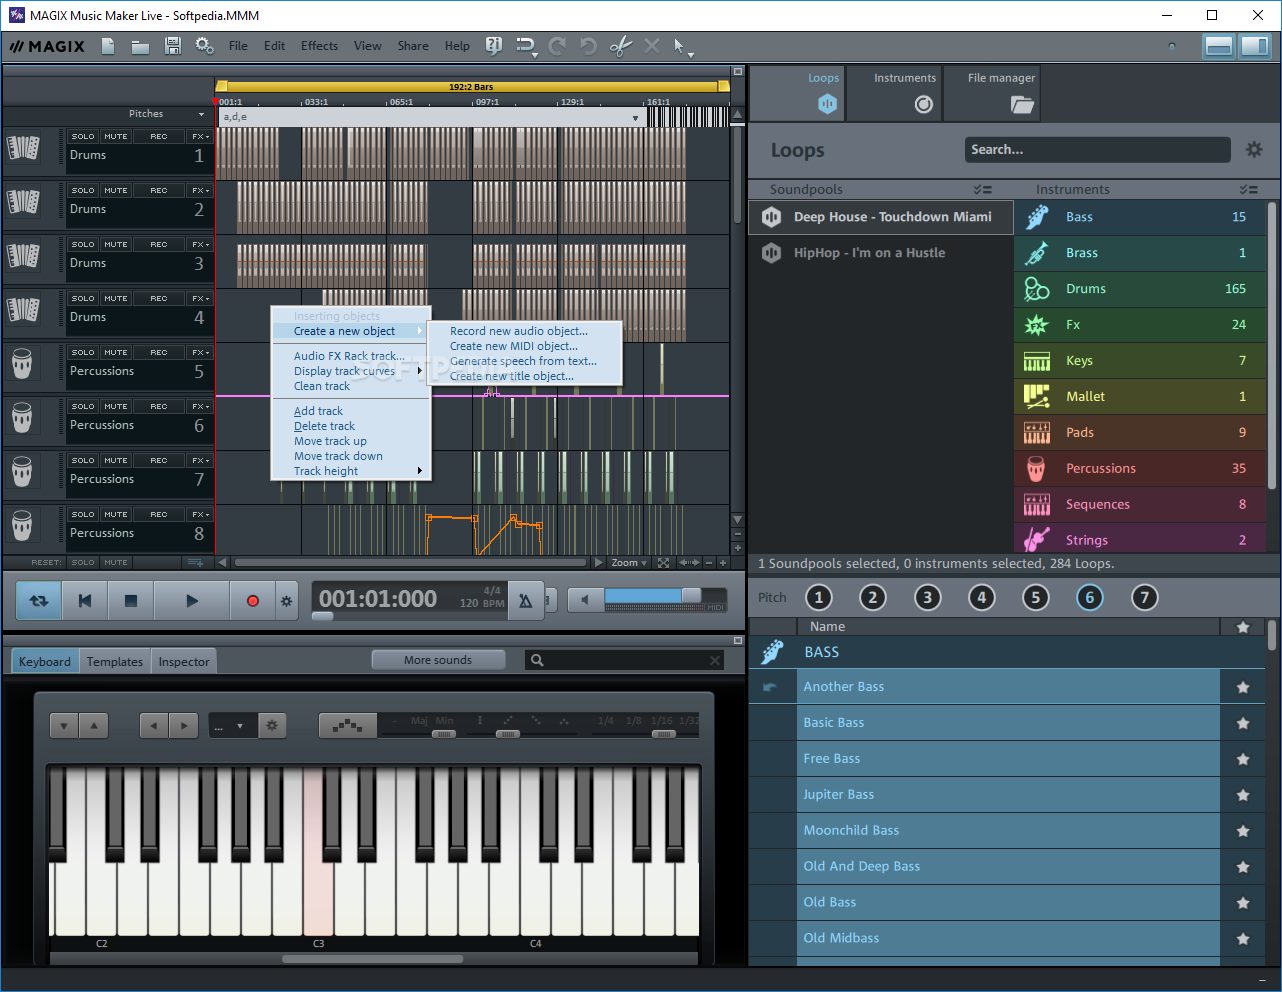Open keyboard settings gear icon
This screenshot has width=1282, height=992.
272,726
